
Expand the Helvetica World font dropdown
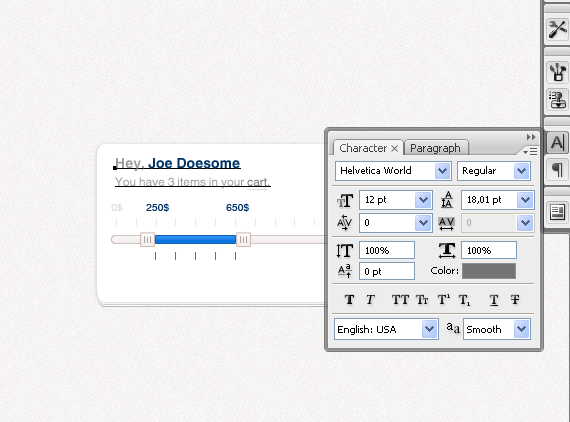pos(442,171)
